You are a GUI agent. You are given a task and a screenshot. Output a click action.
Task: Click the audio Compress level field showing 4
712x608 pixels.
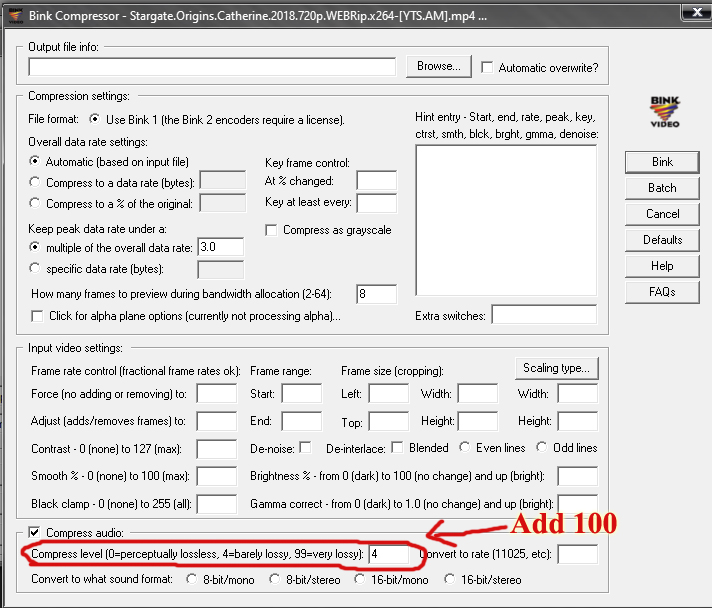389,554
